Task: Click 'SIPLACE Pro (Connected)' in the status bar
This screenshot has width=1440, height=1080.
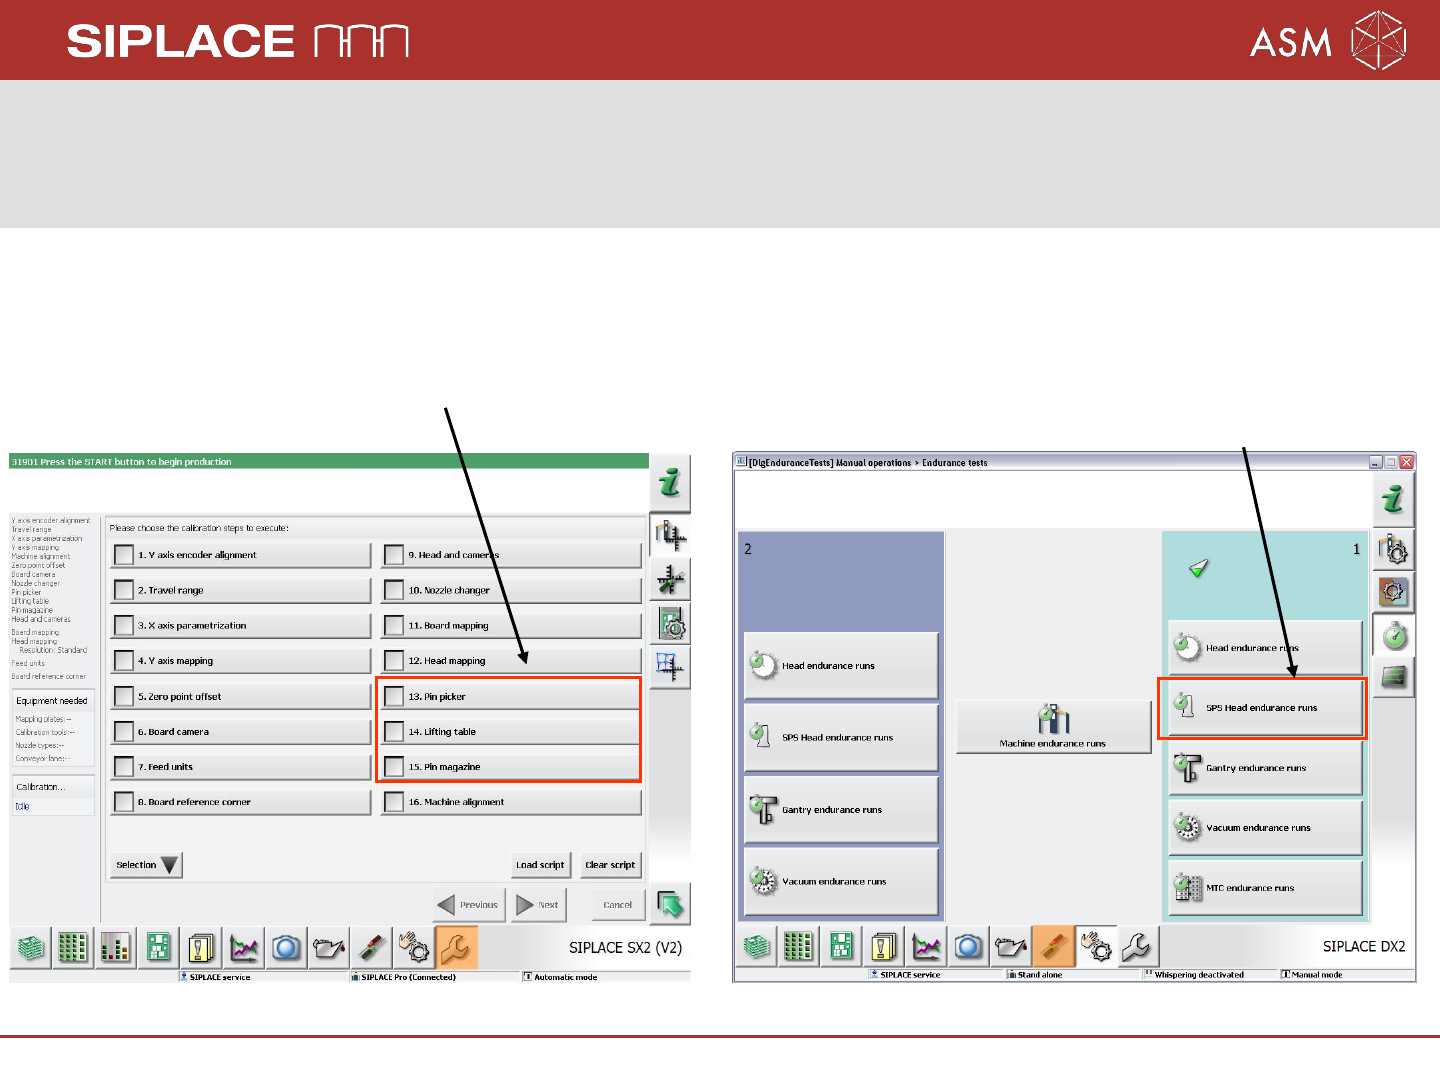Action: coord(408,977)
